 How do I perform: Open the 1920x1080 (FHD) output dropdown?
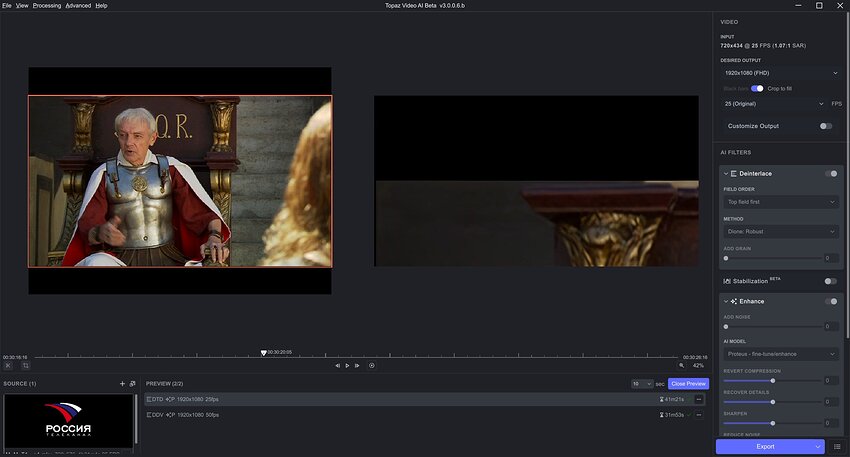click(x=781, y=73)
